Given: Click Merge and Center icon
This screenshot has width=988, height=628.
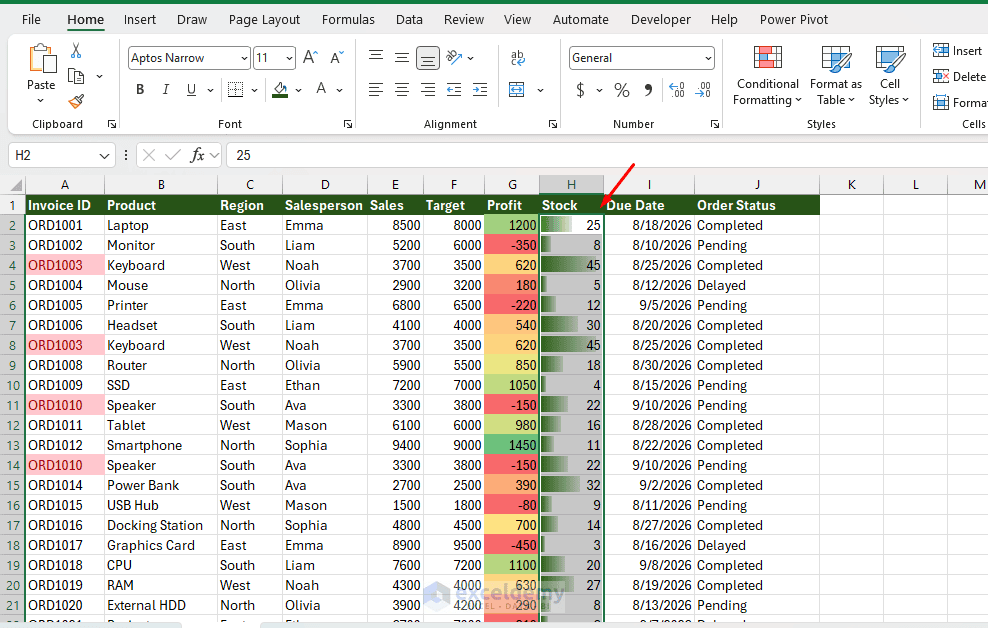Looking at the screenshot, I should [x=517, y=89].
